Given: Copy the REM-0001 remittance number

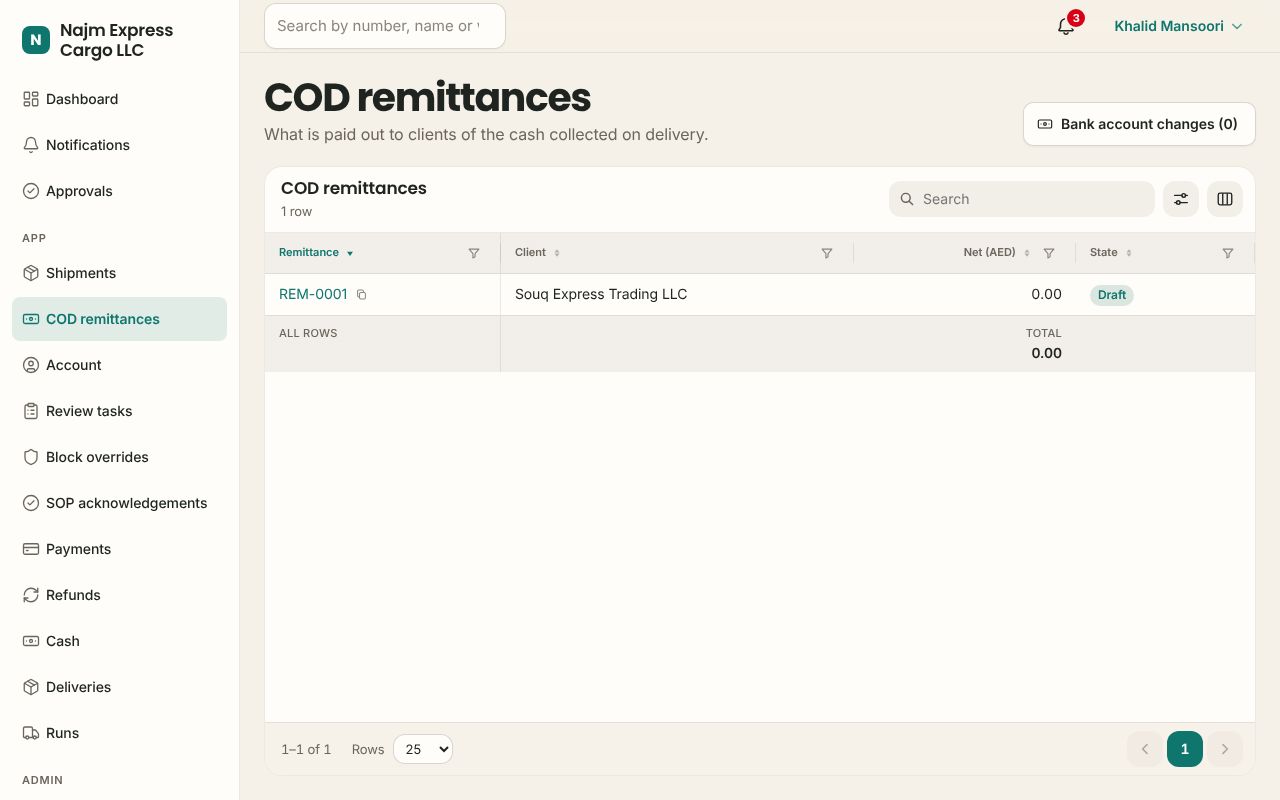Looking at the screenshot, I should [362, 295].
